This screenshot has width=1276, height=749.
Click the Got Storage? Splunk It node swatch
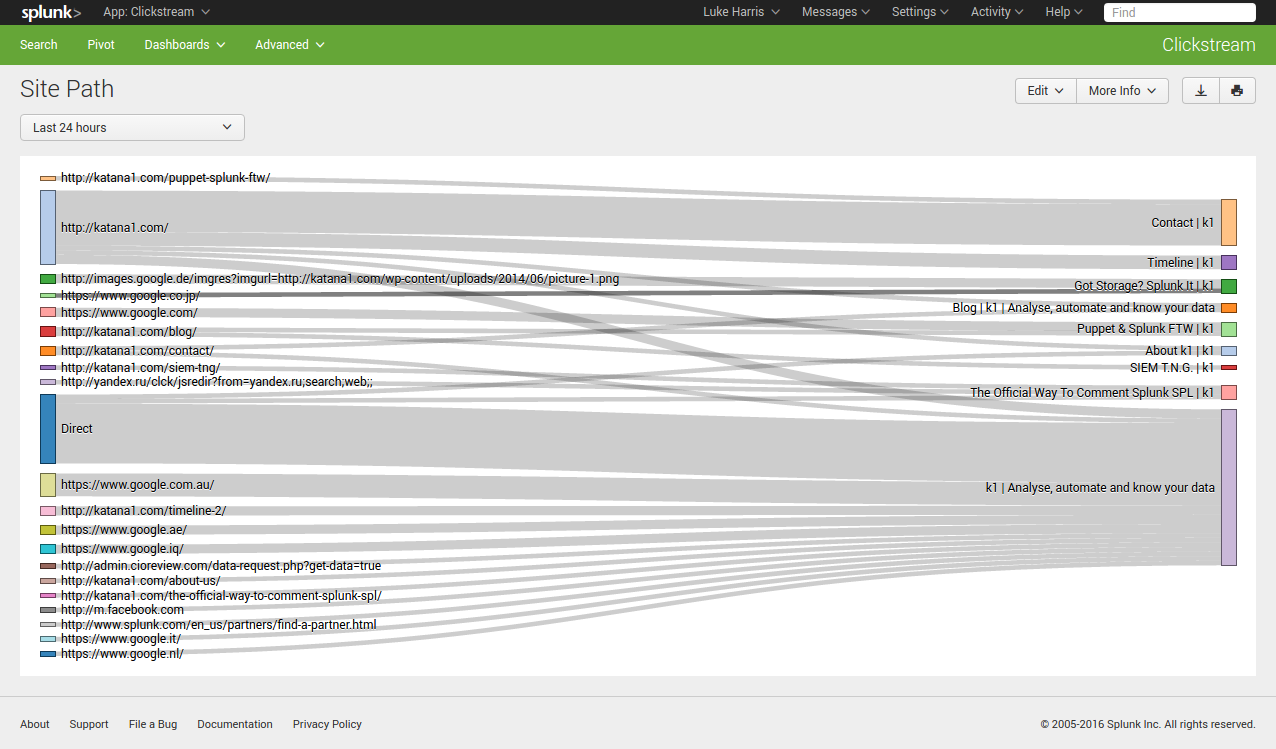[1229, 286]
